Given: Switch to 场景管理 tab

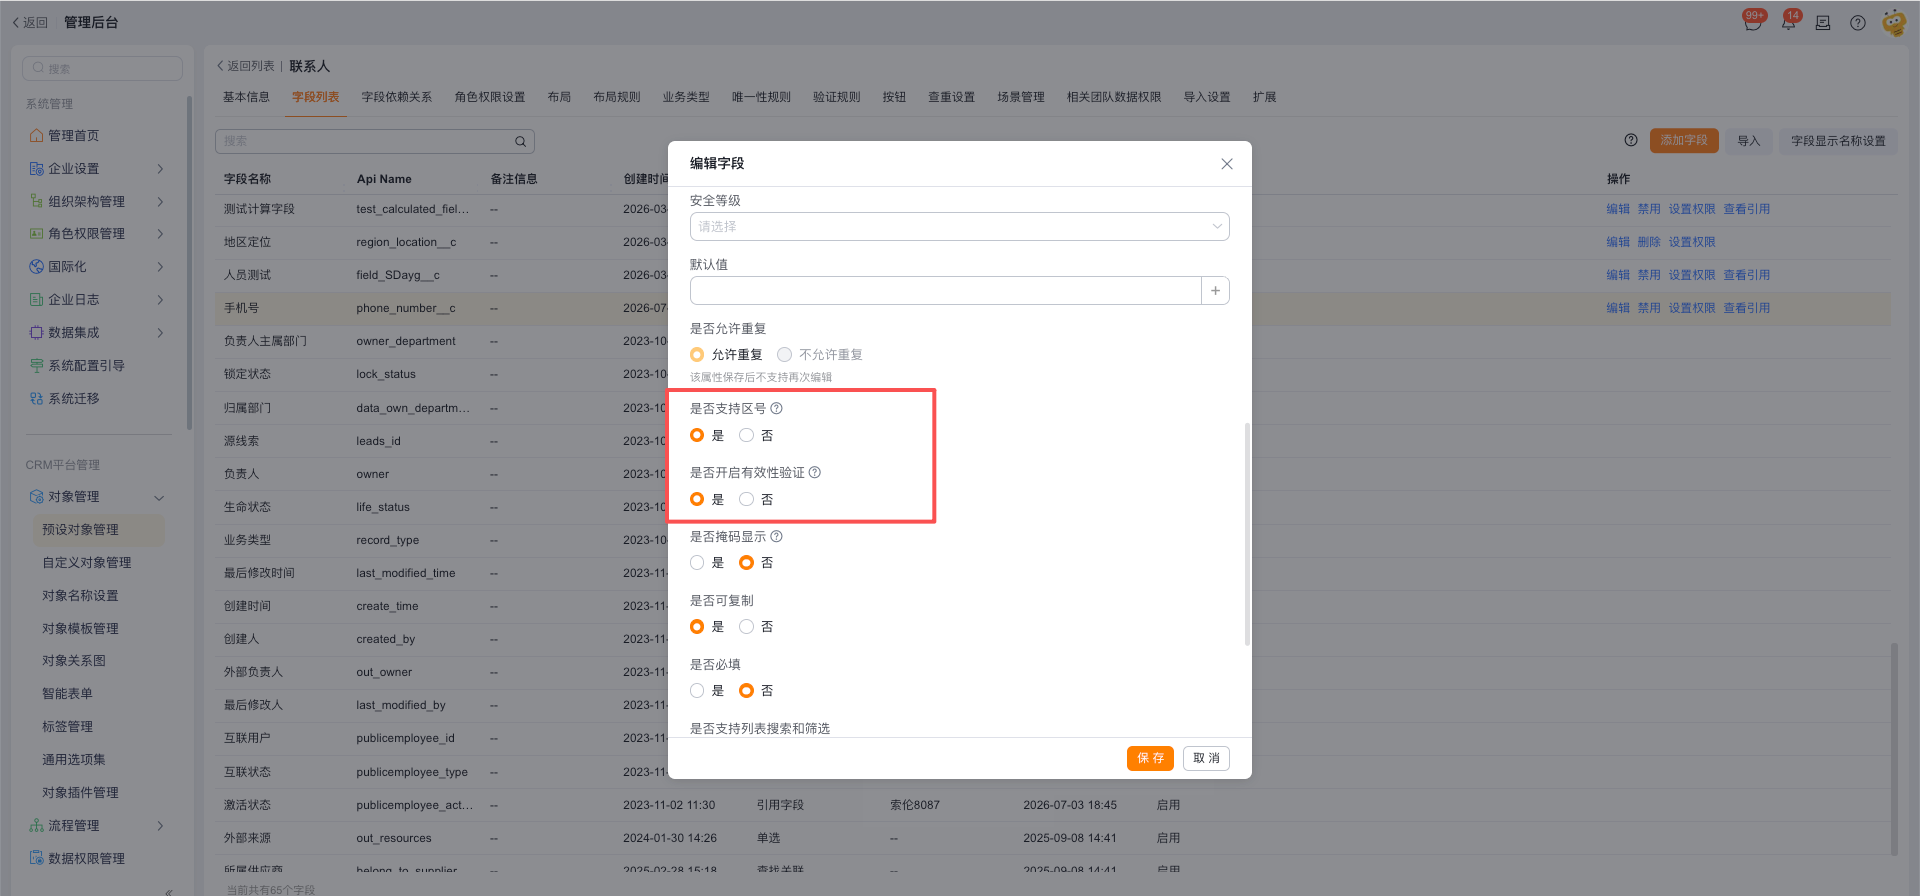Looking at the screenshot, I should 1021,97.
